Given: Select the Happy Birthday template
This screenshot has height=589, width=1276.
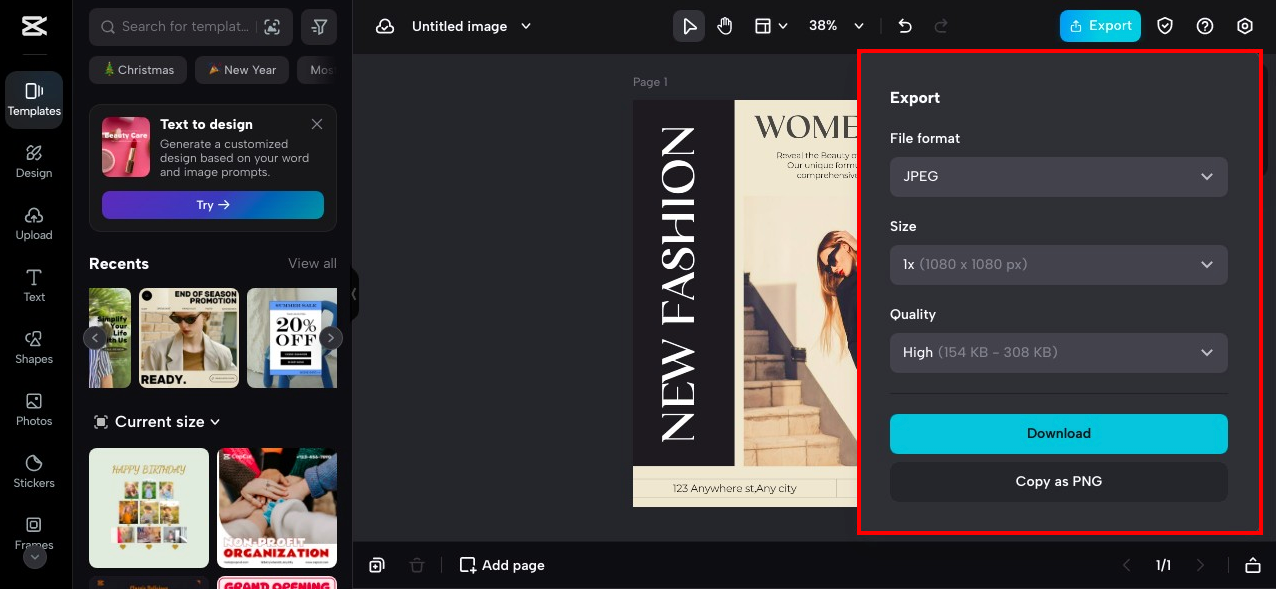Looking at the screenshot, I should pyautogui.click(x=149, y=508).
